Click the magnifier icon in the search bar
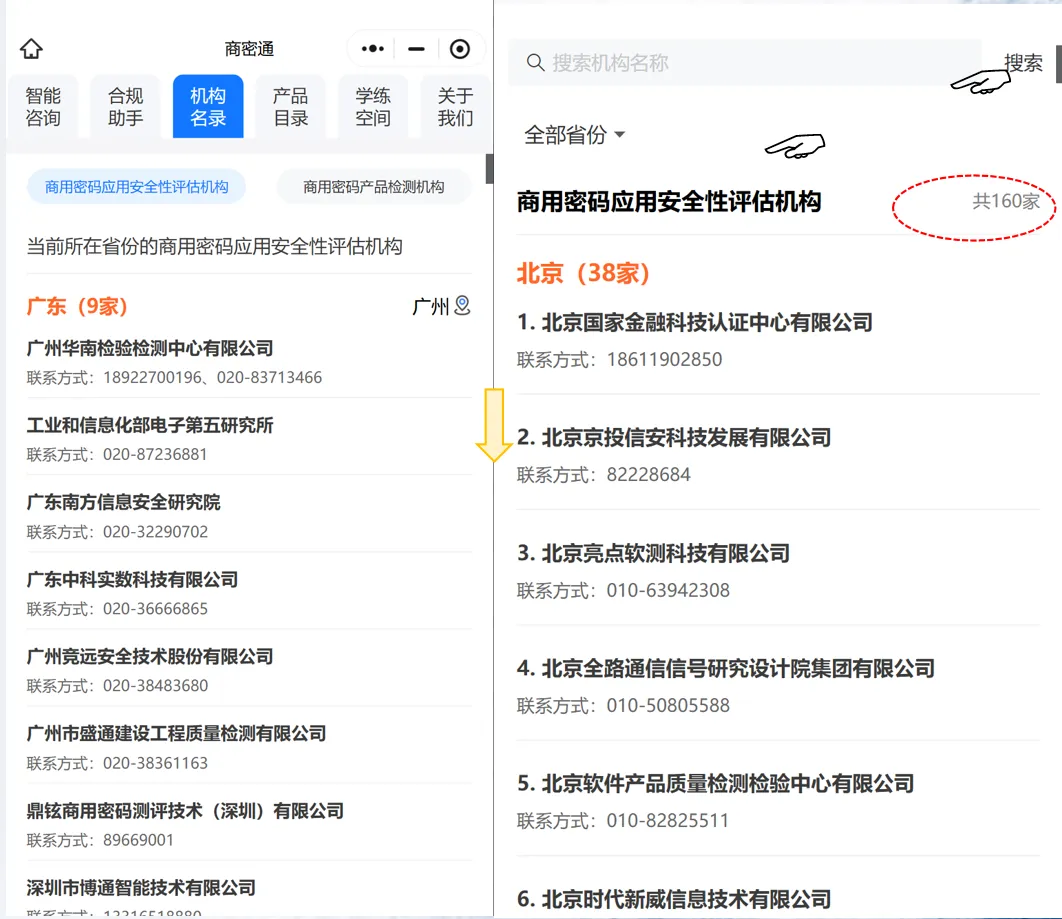Viewport: 1062px width, 919px height. tap(535, 62)
